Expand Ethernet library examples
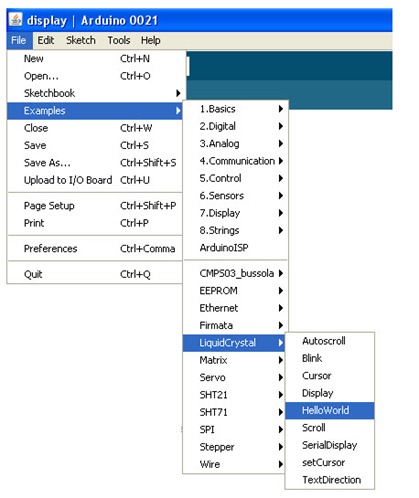This screenshot has height=498, width=419. pyautogui.click(x=235, y=308)
